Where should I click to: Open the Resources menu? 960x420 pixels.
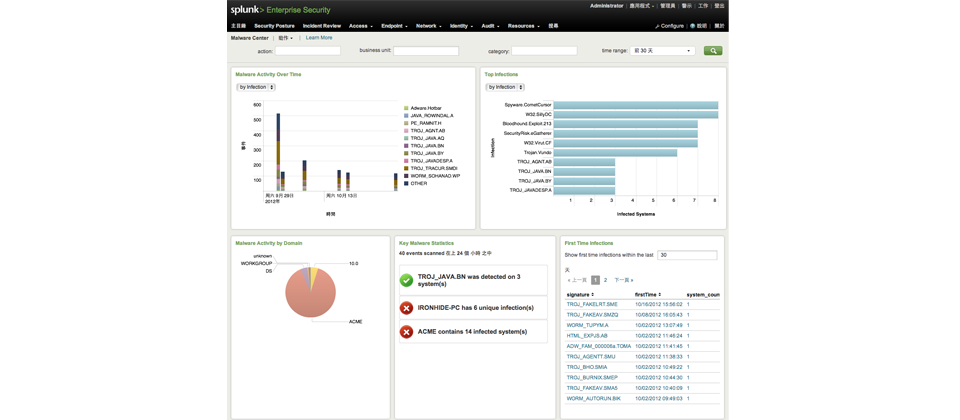pos(523,26)
